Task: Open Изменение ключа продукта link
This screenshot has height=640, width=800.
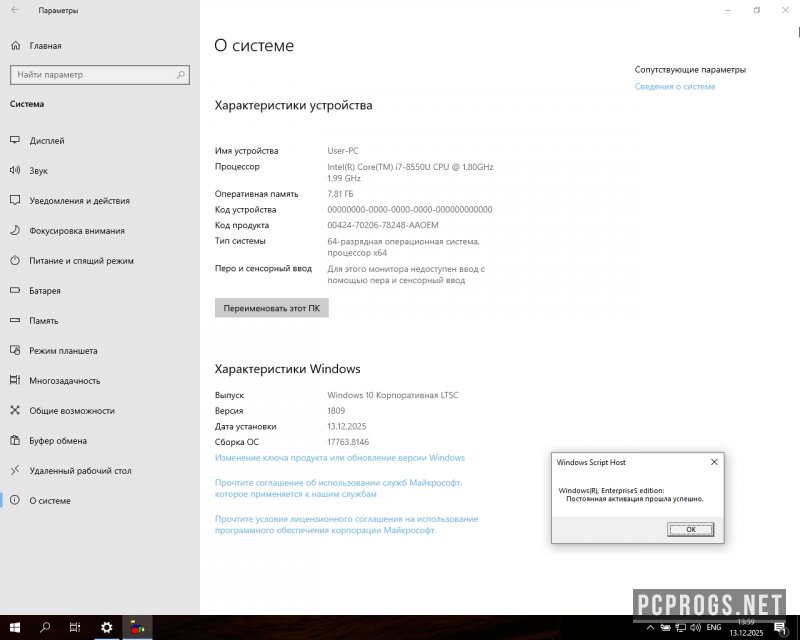Action: pyautogui.click(x=340, y=458)
